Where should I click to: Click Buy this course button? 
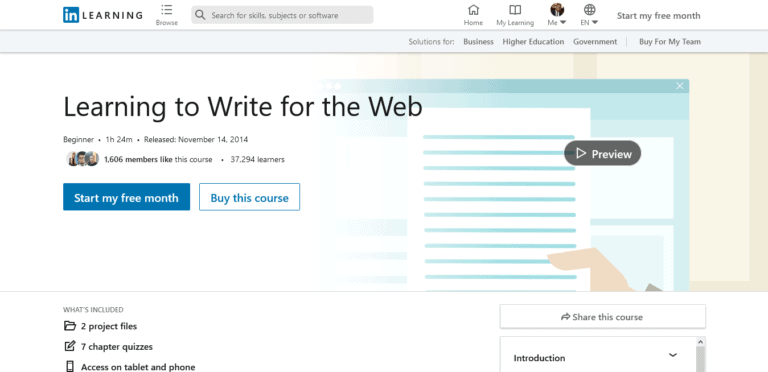249,197
